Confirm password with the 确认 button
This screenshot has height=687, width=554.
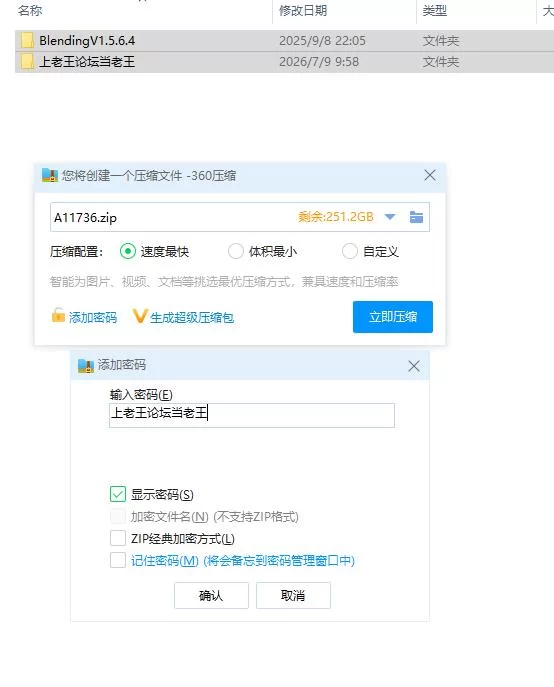pos(211,595)
